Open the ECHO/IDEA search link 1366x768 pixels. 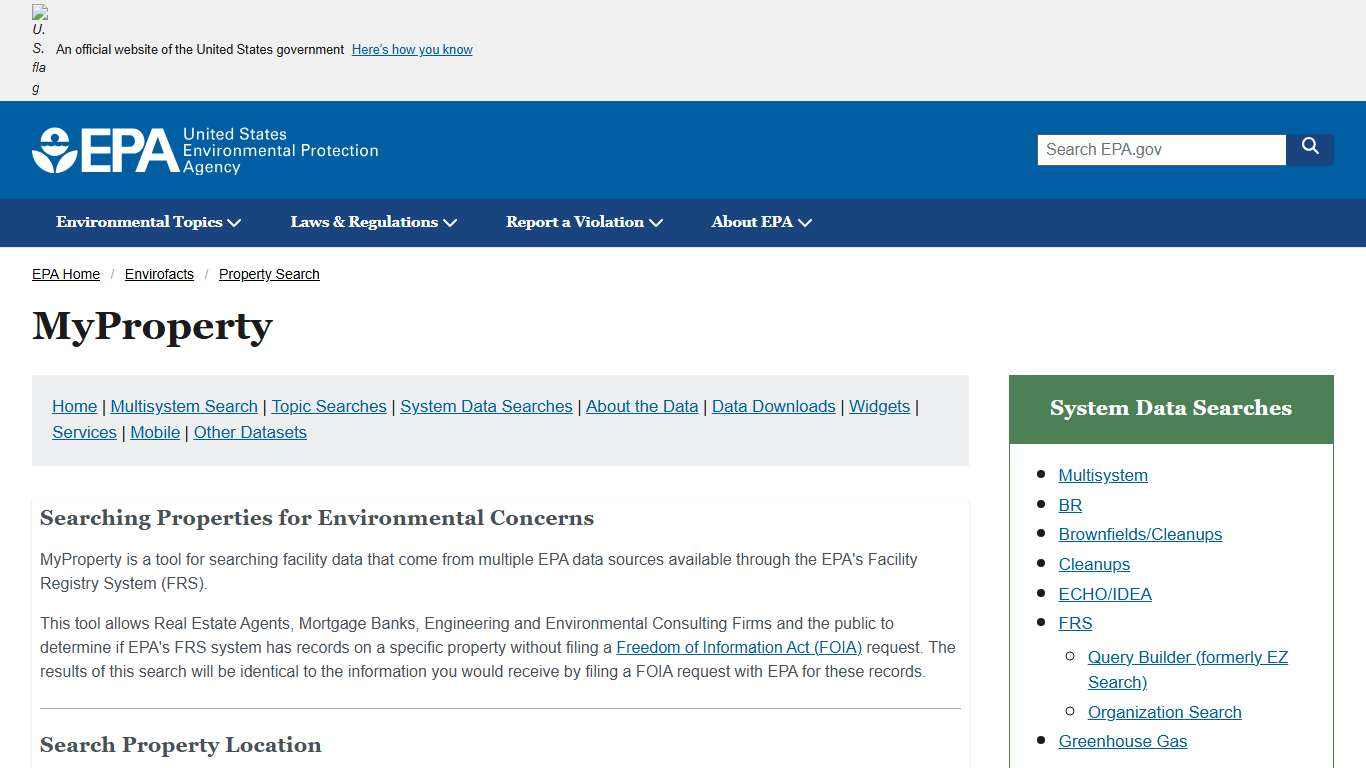1105,594
